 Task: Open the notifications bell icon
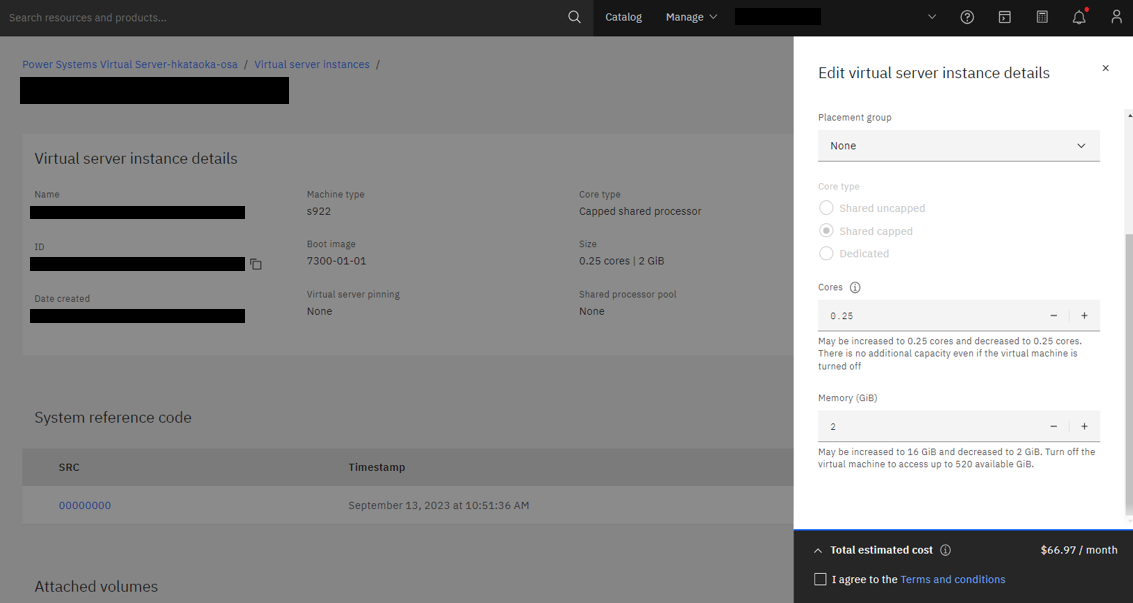pos(1079,17)
